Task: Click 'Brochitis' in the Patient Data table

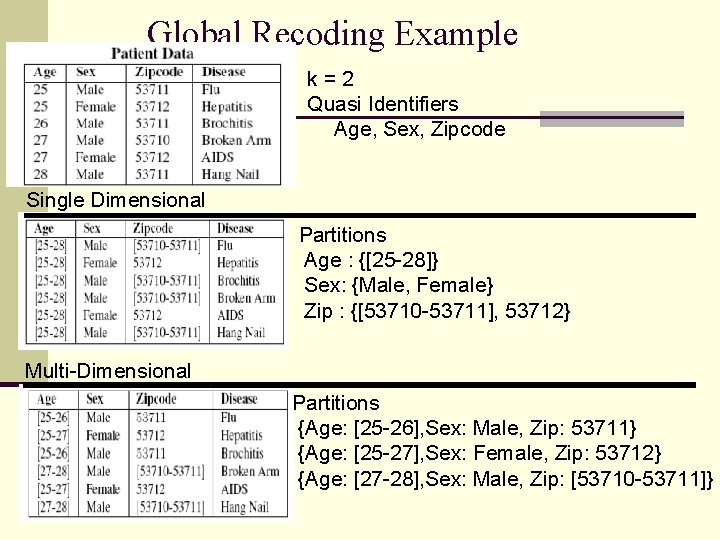Action: [227, 124]
